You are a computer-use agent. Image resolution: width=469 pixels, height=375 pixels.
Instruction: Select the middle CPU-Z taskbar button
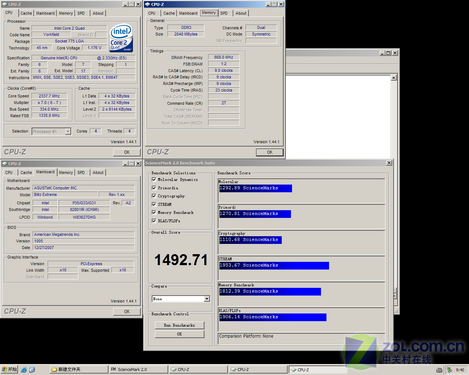(x=258, y=369)
